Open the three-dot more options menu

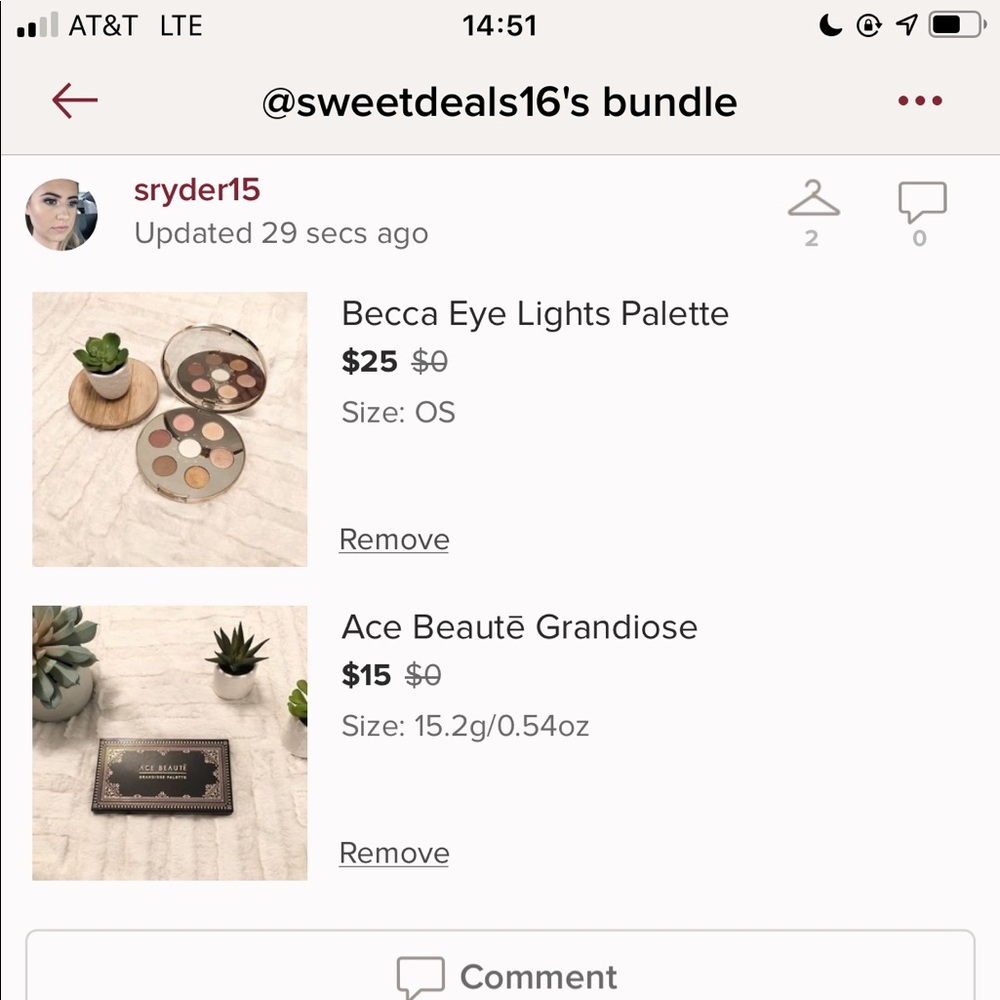tap(920, 101)
